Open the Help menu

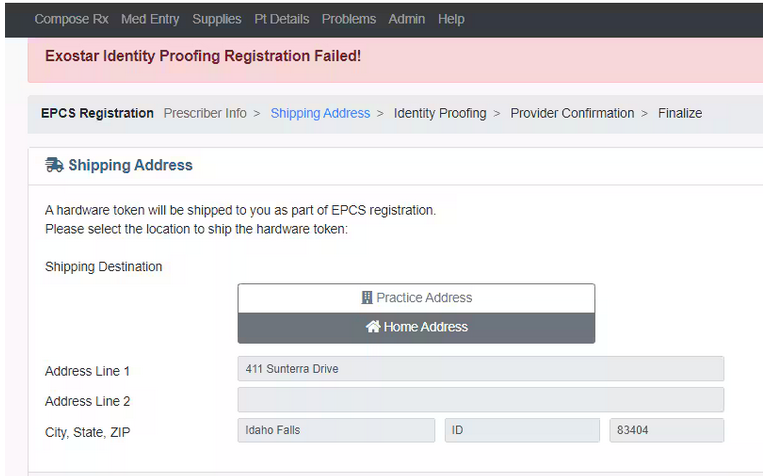(451, 19)
